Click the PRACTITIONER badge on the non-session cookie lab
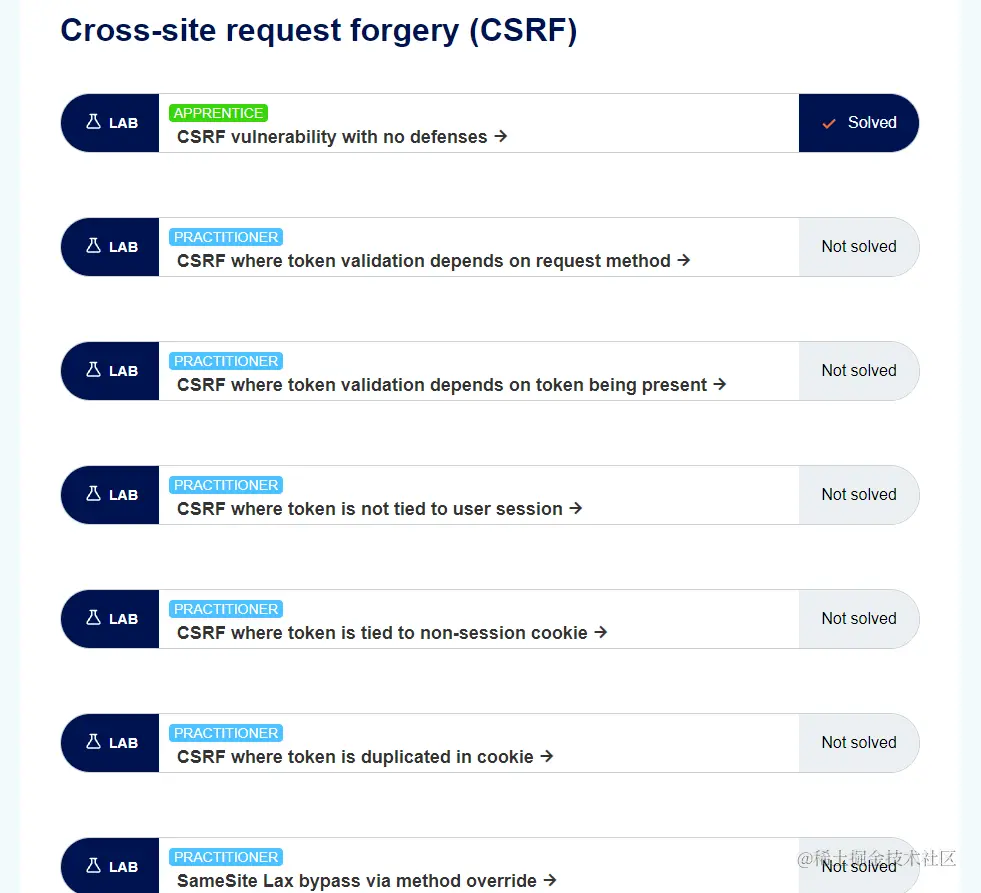Viewport: 981px width, 893px height. (x=225, y=609)
